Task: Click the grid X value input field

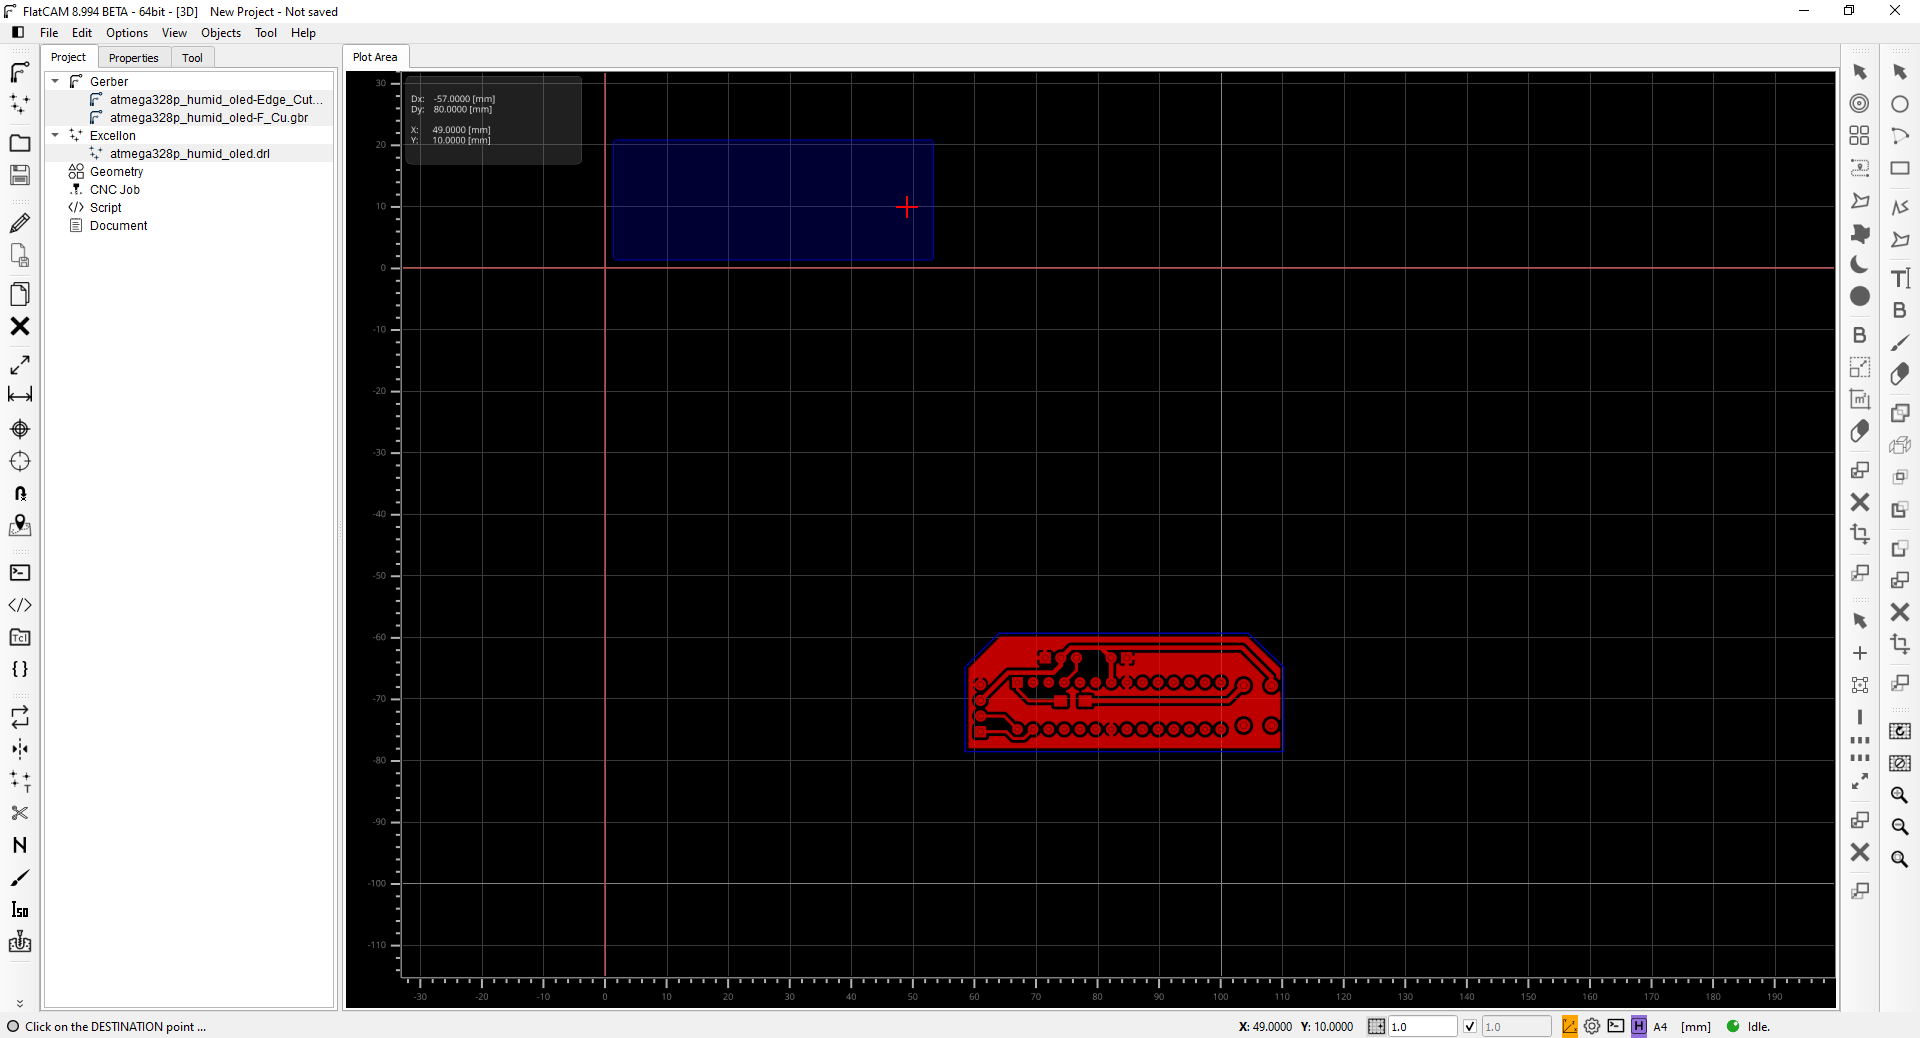Action: (x=1422, y=1026)
